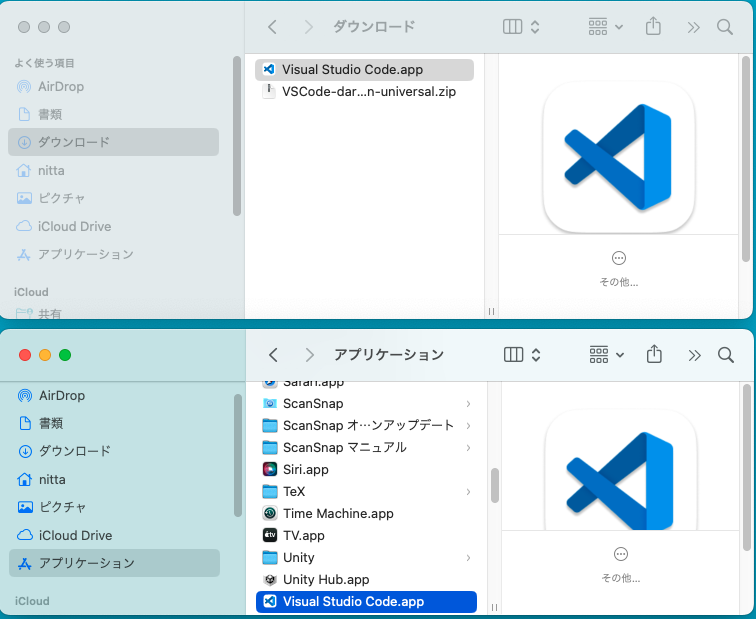Select Unity Hub.app in the list

pos(326,579)
